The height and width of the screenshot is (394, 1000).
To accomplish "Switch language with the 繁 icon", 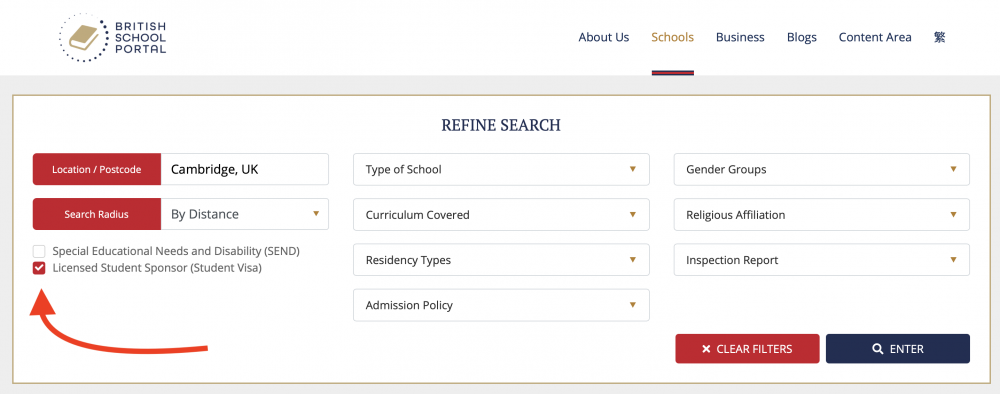I will (x=939, y=37).
